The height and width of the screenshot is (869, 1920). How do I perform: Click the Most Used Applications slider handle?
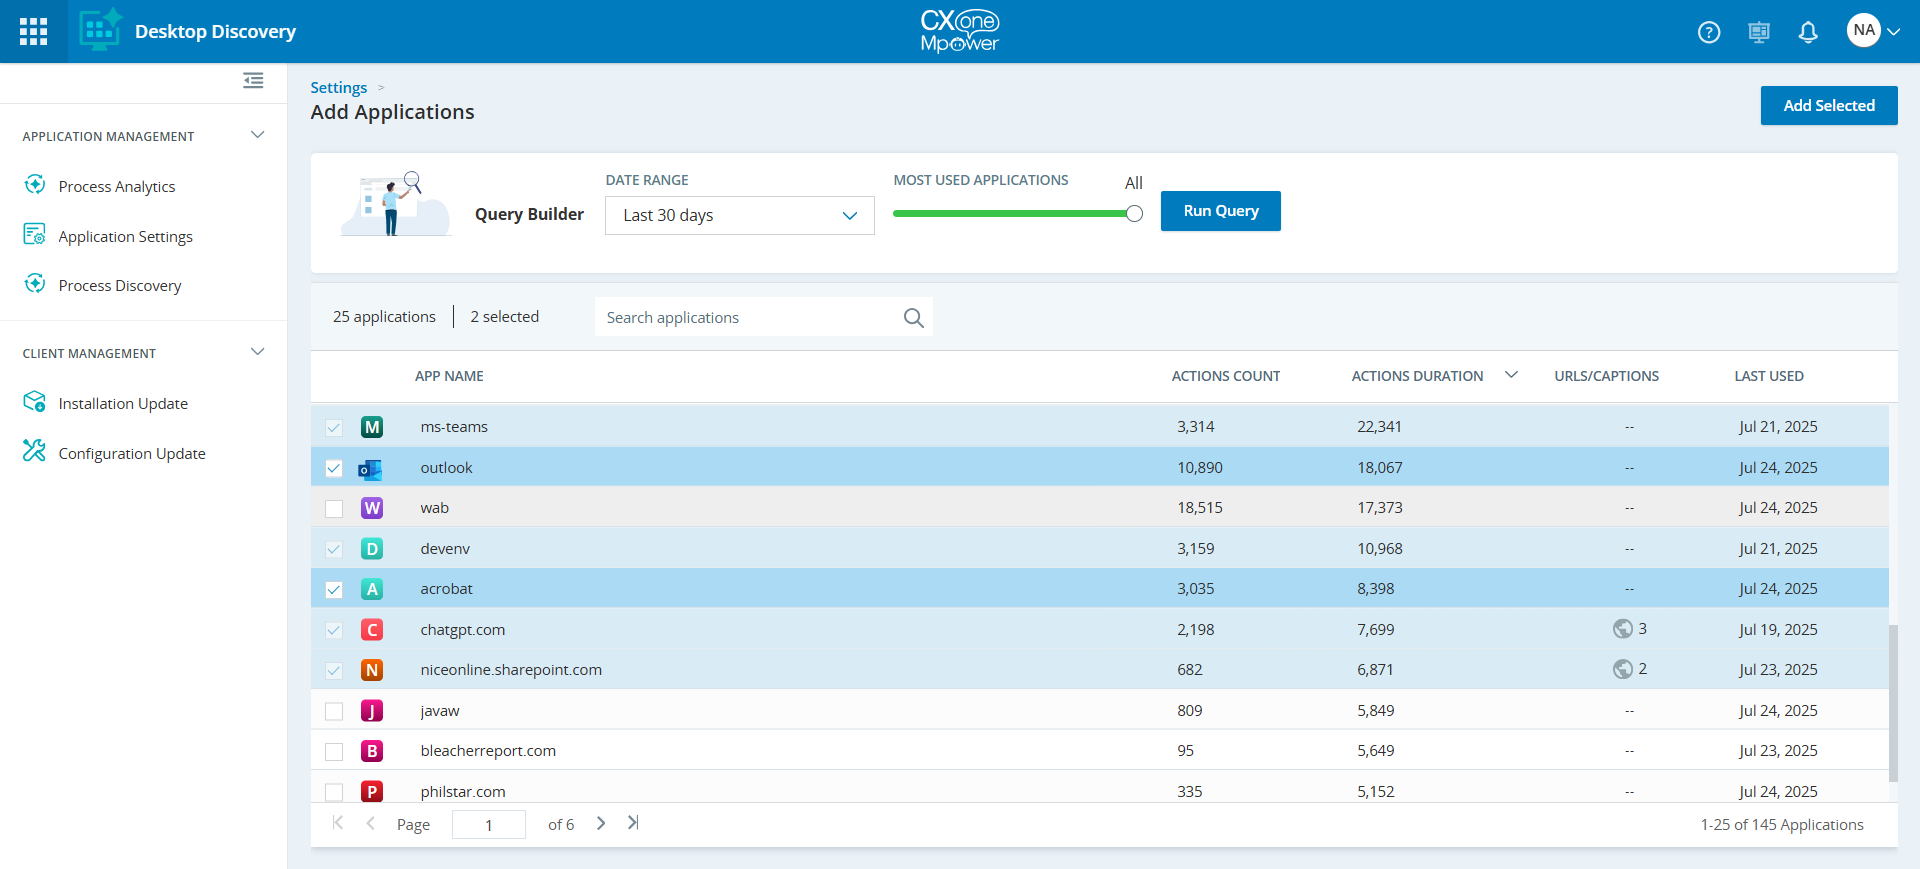1134,214
